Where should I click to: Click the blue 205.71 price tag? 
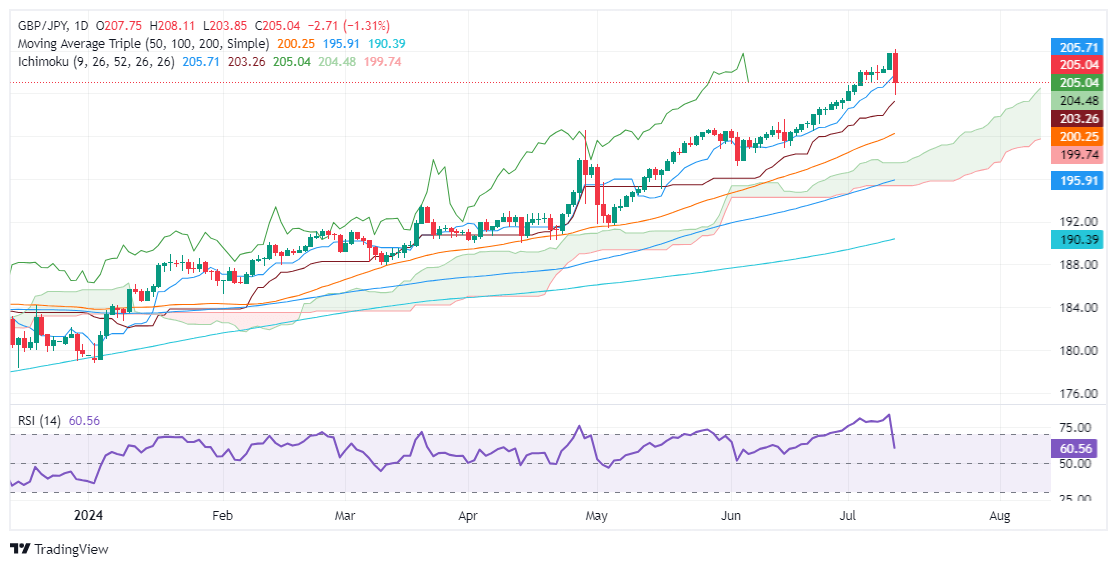pos(1079,47)
